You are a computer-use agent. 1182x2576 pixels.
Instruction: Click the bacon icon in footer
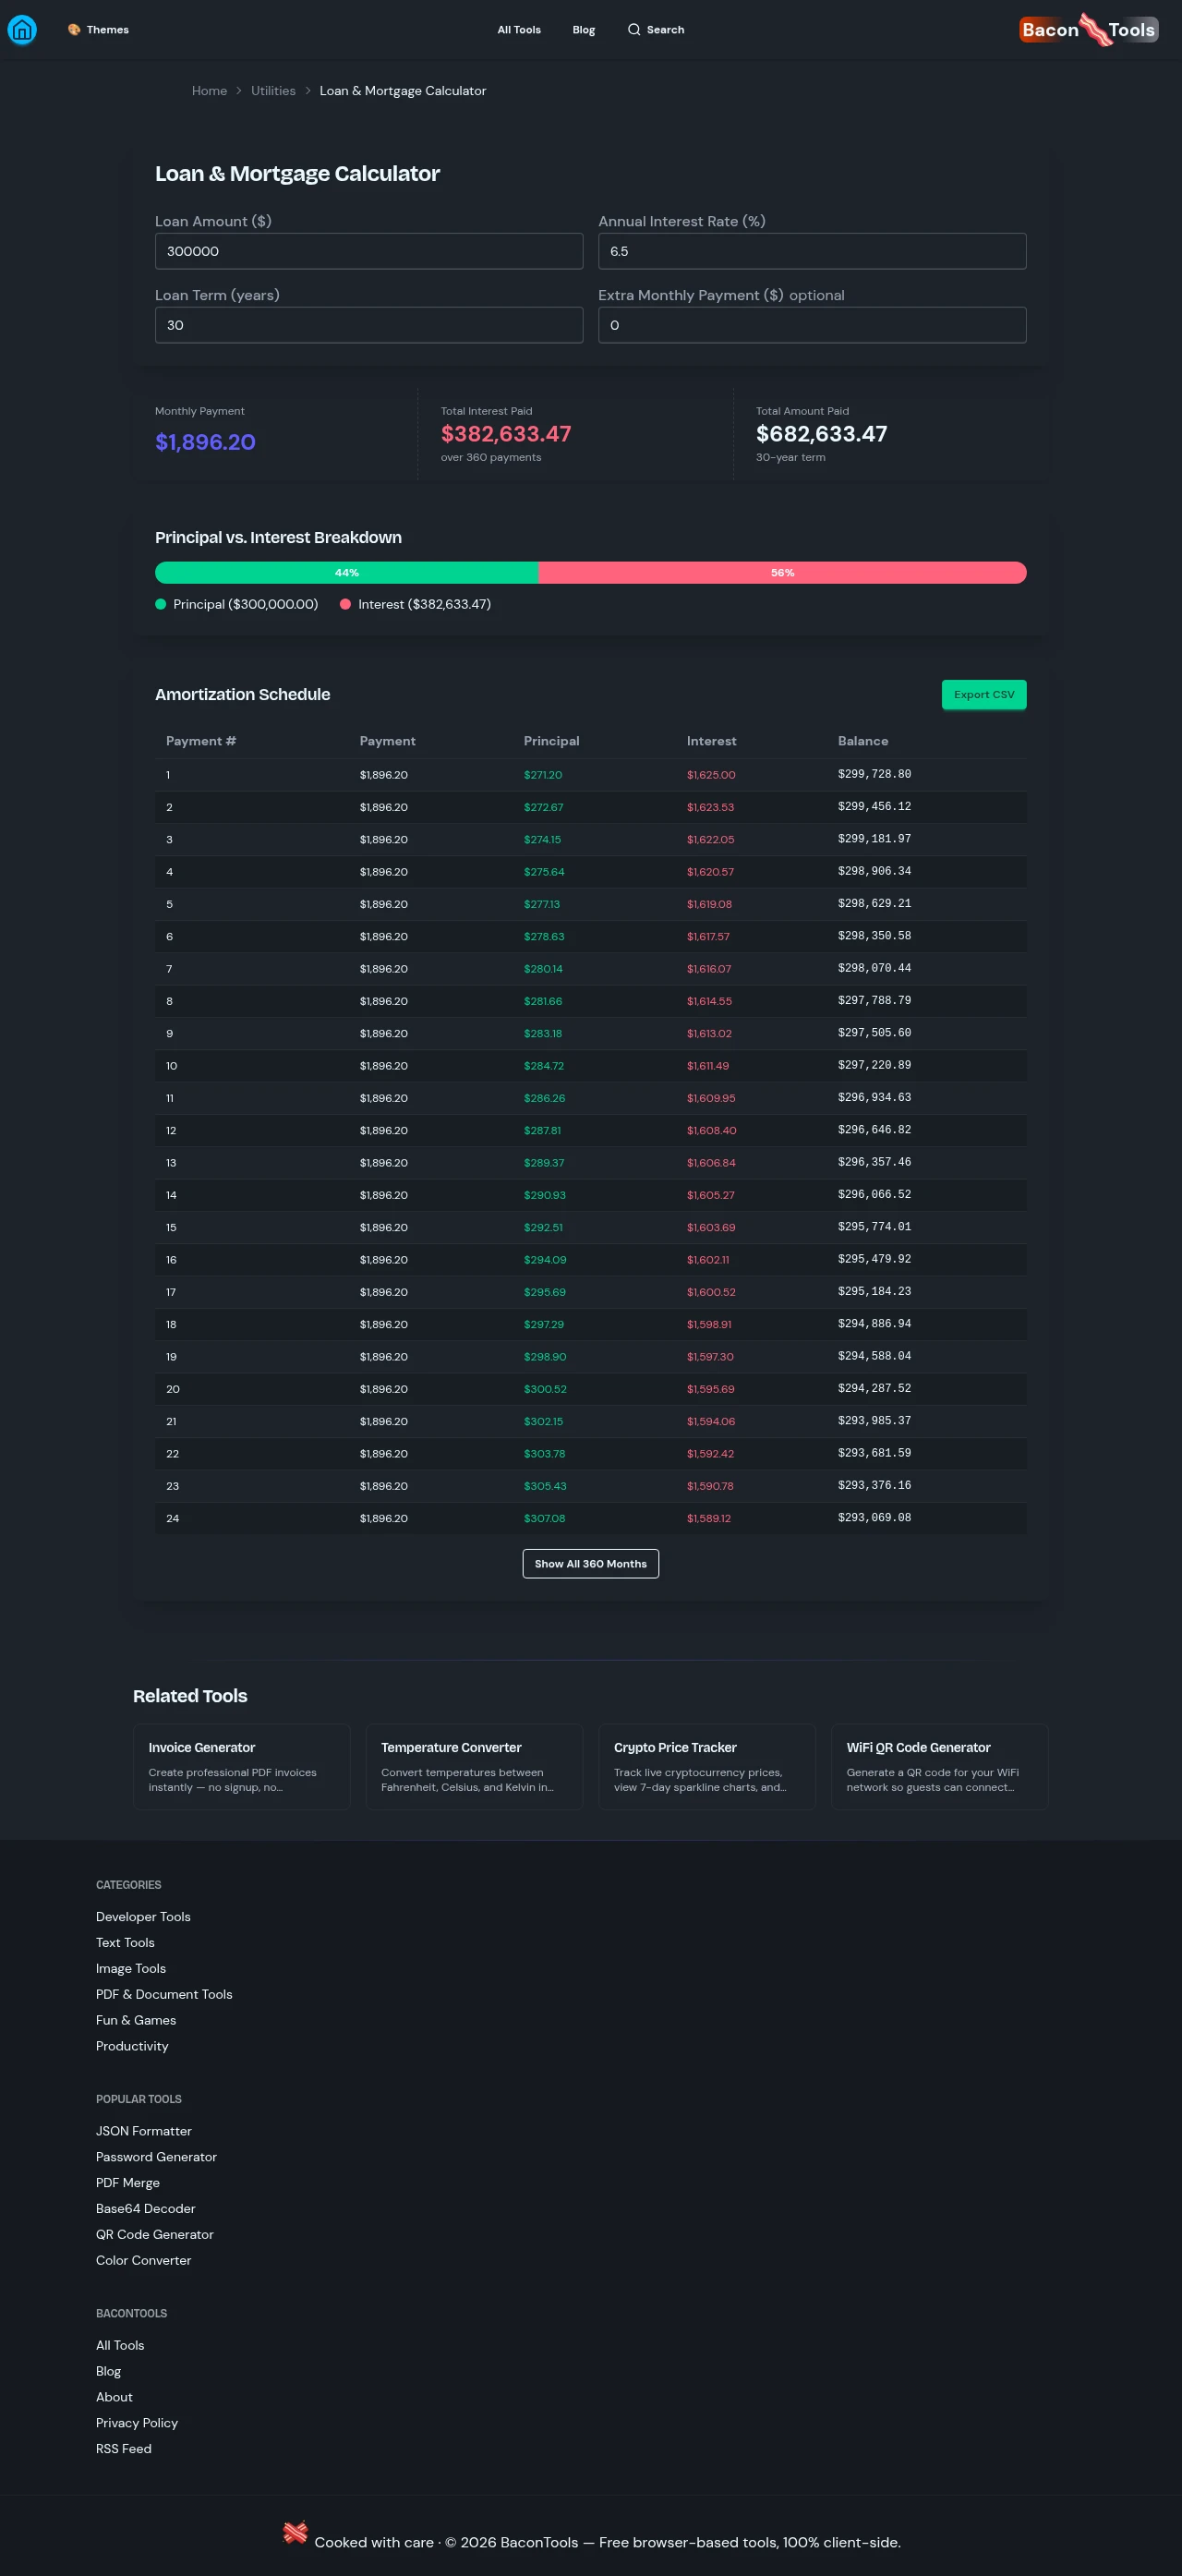pos(295,2531)
